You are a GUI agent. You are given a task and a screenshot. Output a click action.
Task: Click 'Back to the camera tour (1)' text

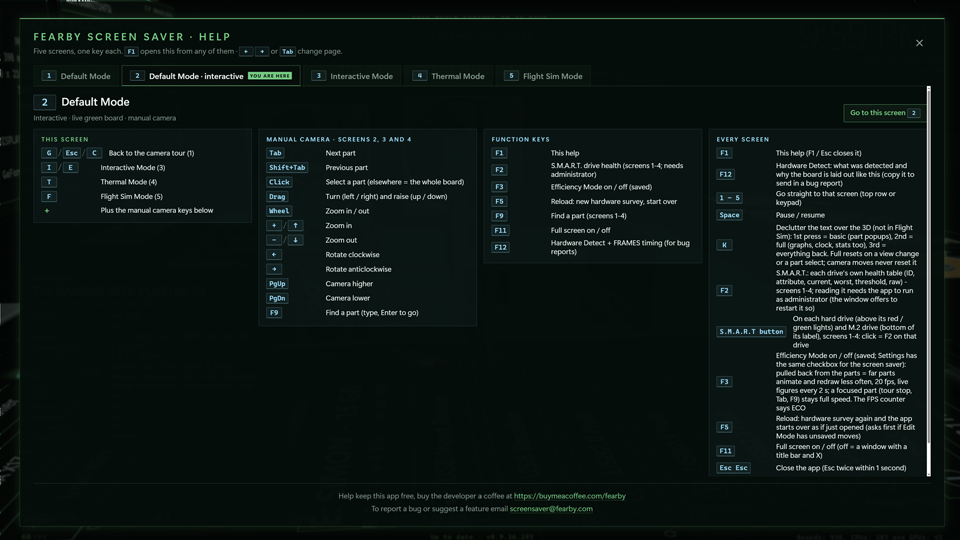tap(151, 153)
